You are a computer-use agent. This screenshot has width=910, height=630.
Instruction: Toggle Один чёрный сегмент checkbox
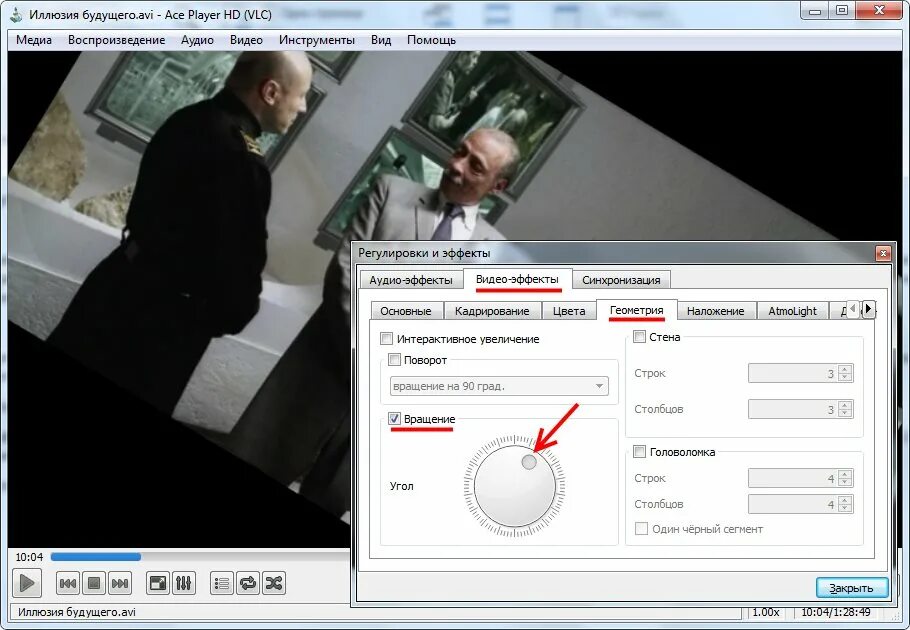[x=641, y=528]
